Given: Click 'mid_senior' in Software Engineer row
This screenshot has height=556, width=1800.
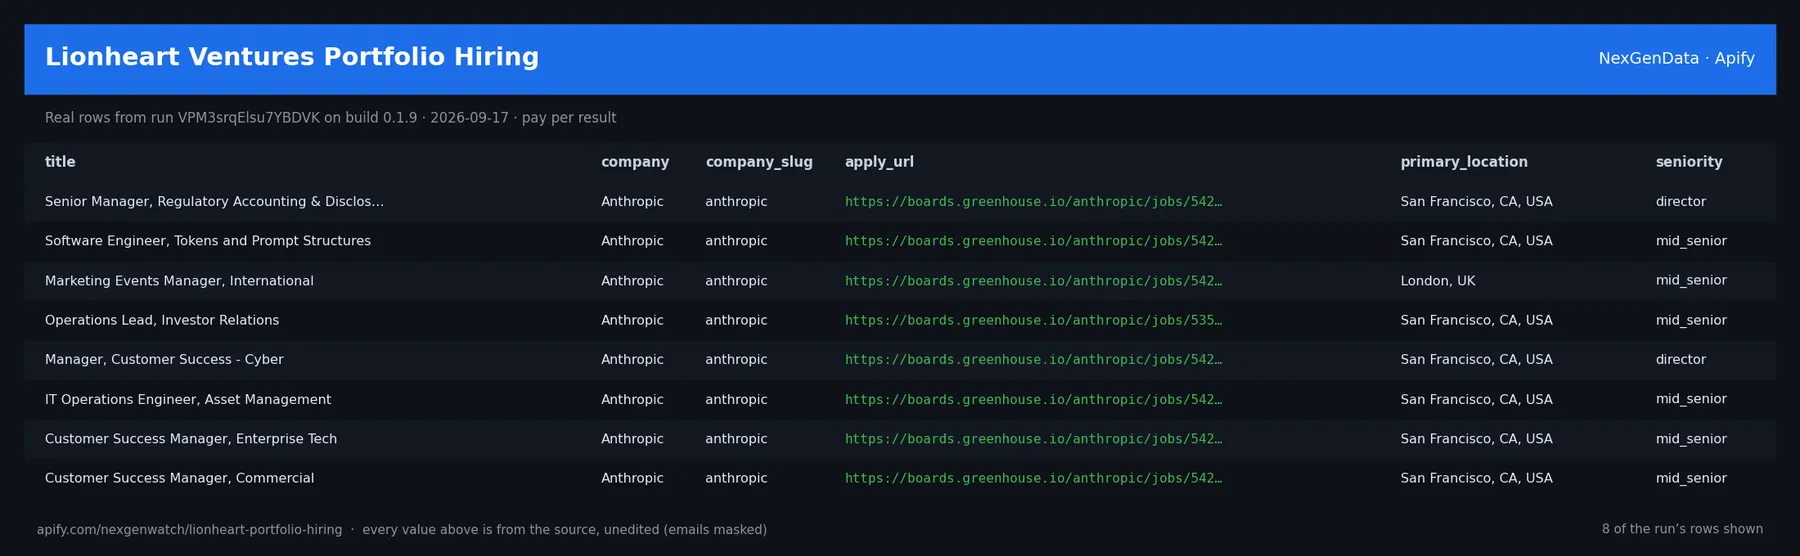Looking at the screenshot, I should click(x=1691, y=241).
